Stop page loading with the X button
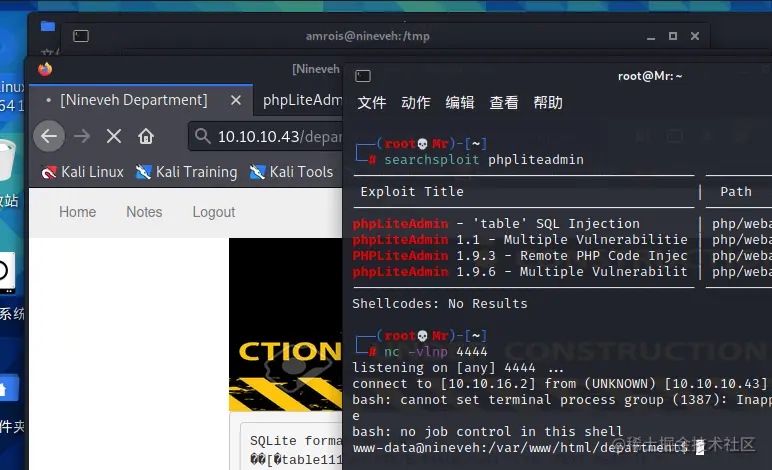Image resolution: width=772 pixels, height=470 pixels. click(114, 136)
